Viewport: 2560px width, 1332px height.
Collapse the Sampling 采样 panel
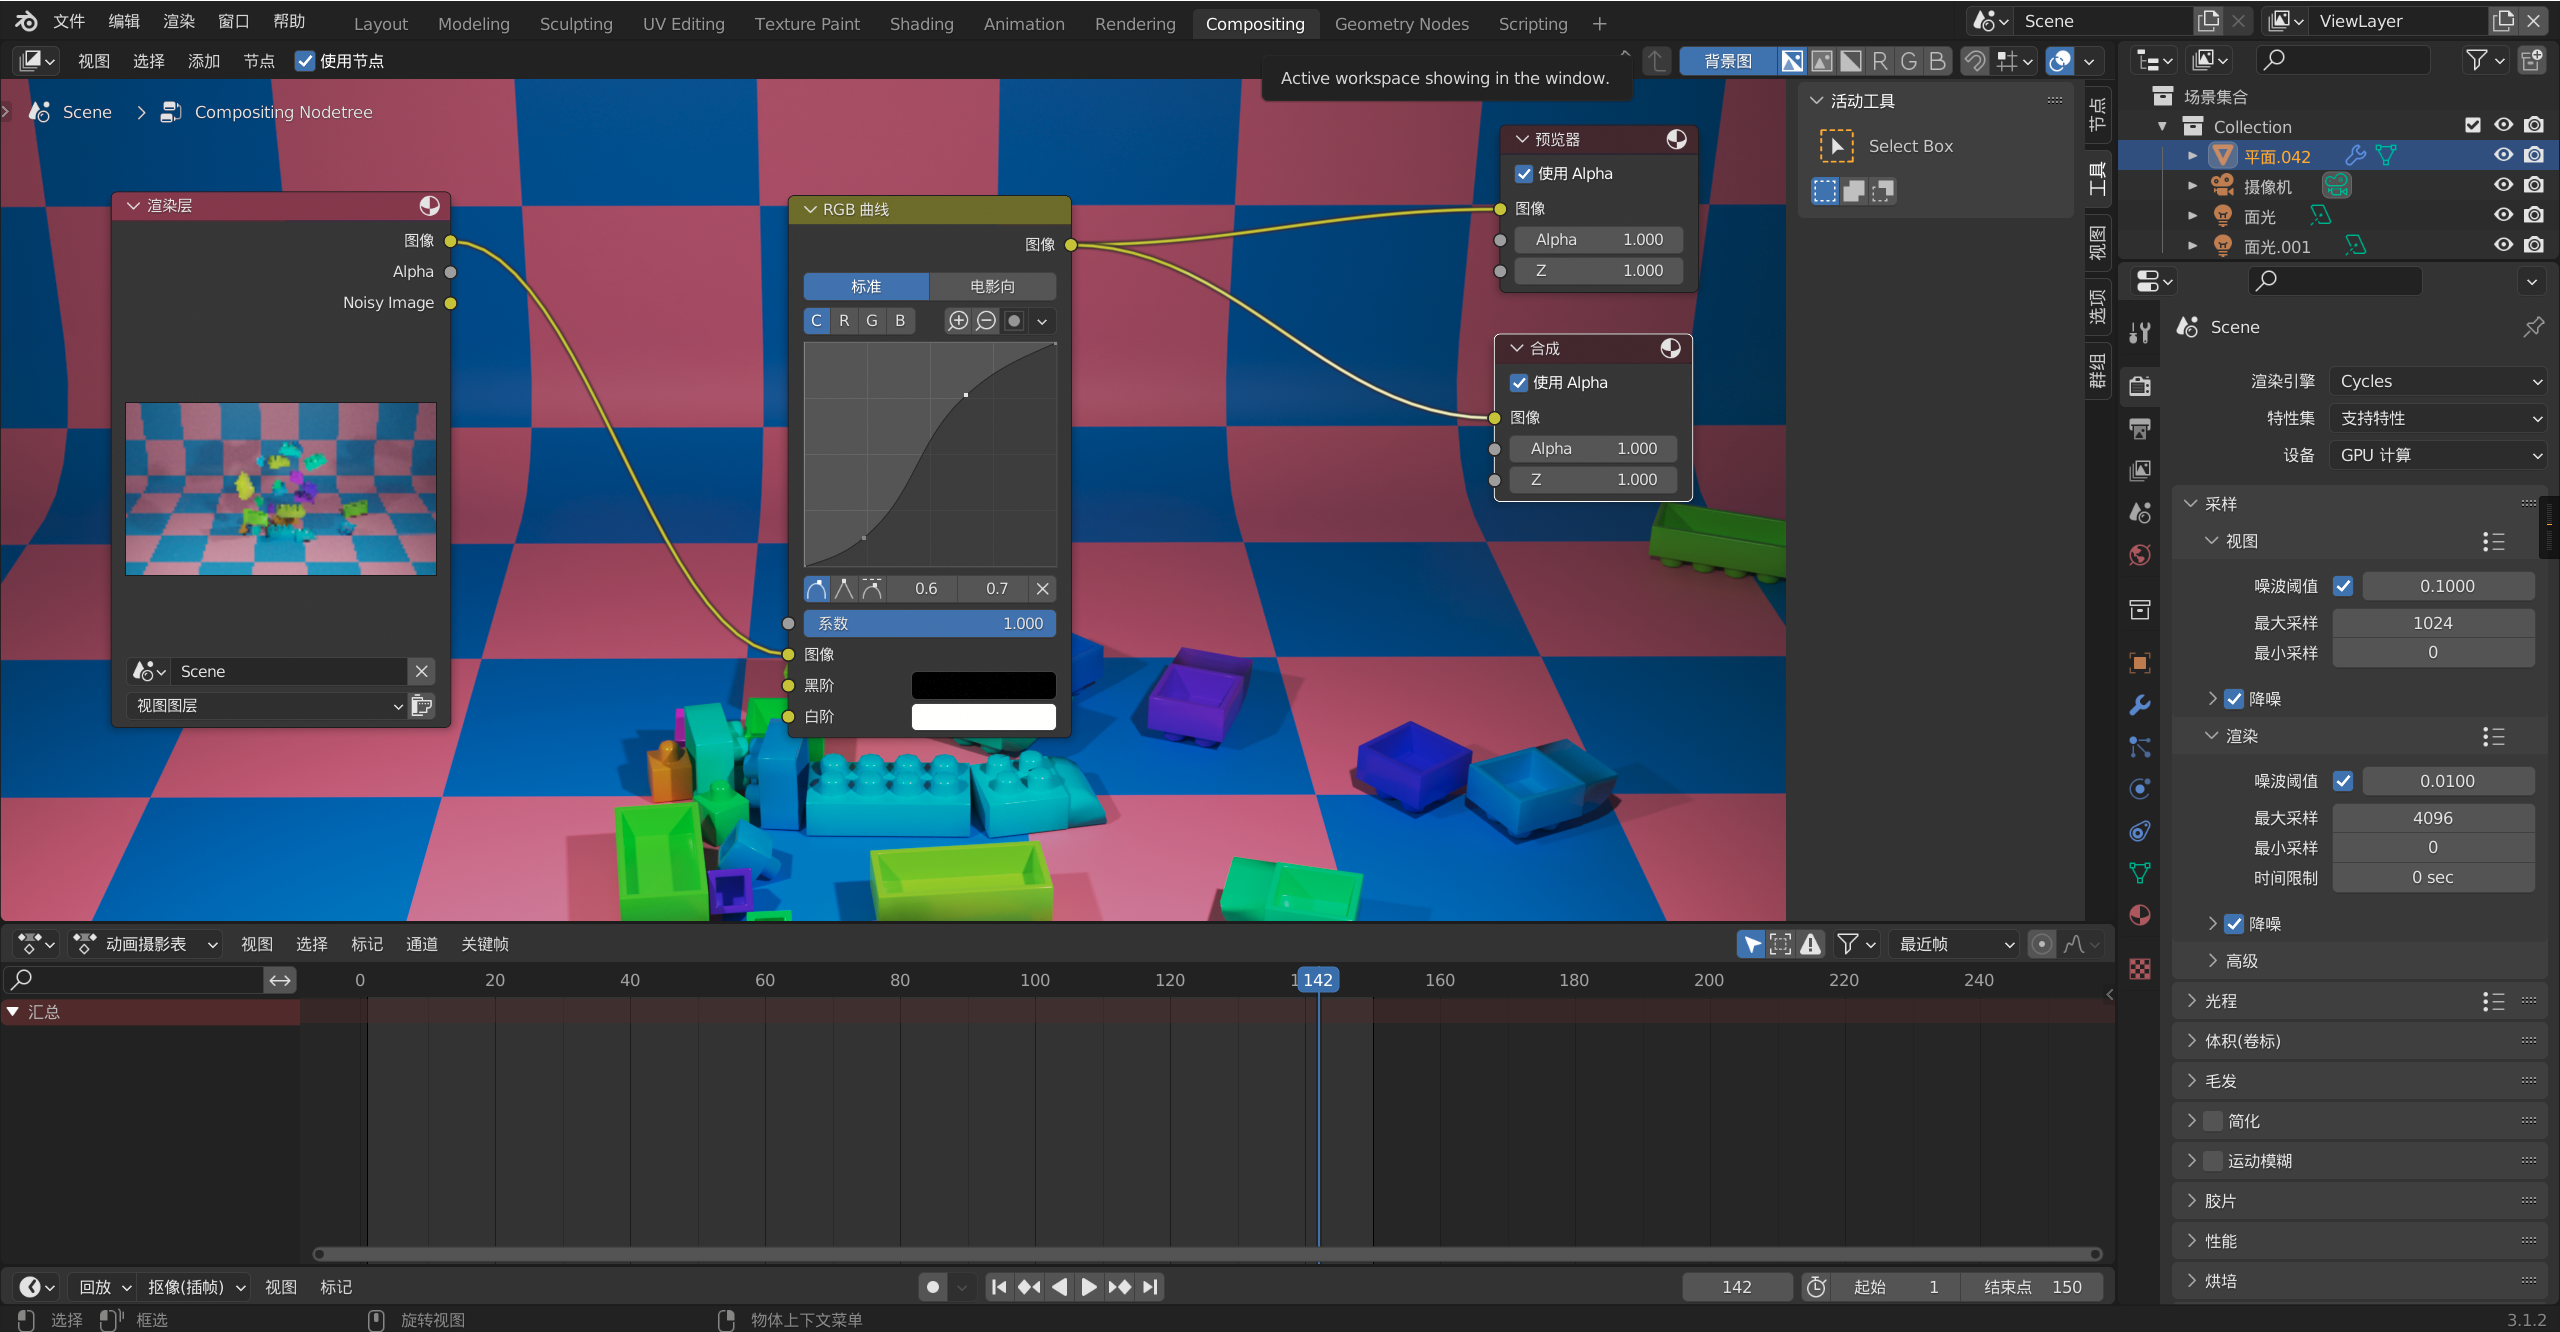2191,504
